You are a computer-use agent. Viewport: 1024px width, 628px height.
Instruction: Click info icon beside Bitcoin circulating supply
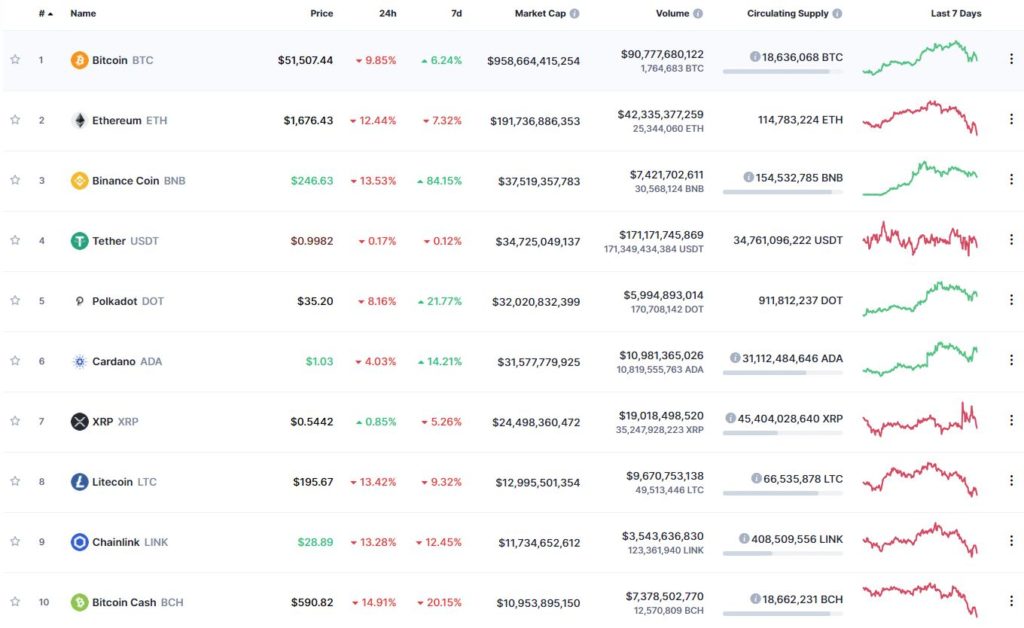[755, 57]
